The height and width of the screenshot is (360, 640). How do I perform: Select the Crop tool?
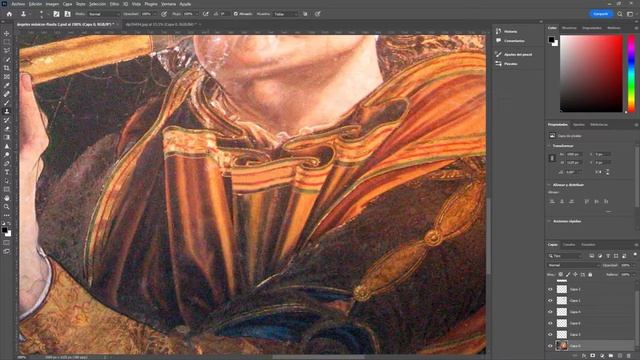point(7,68)
